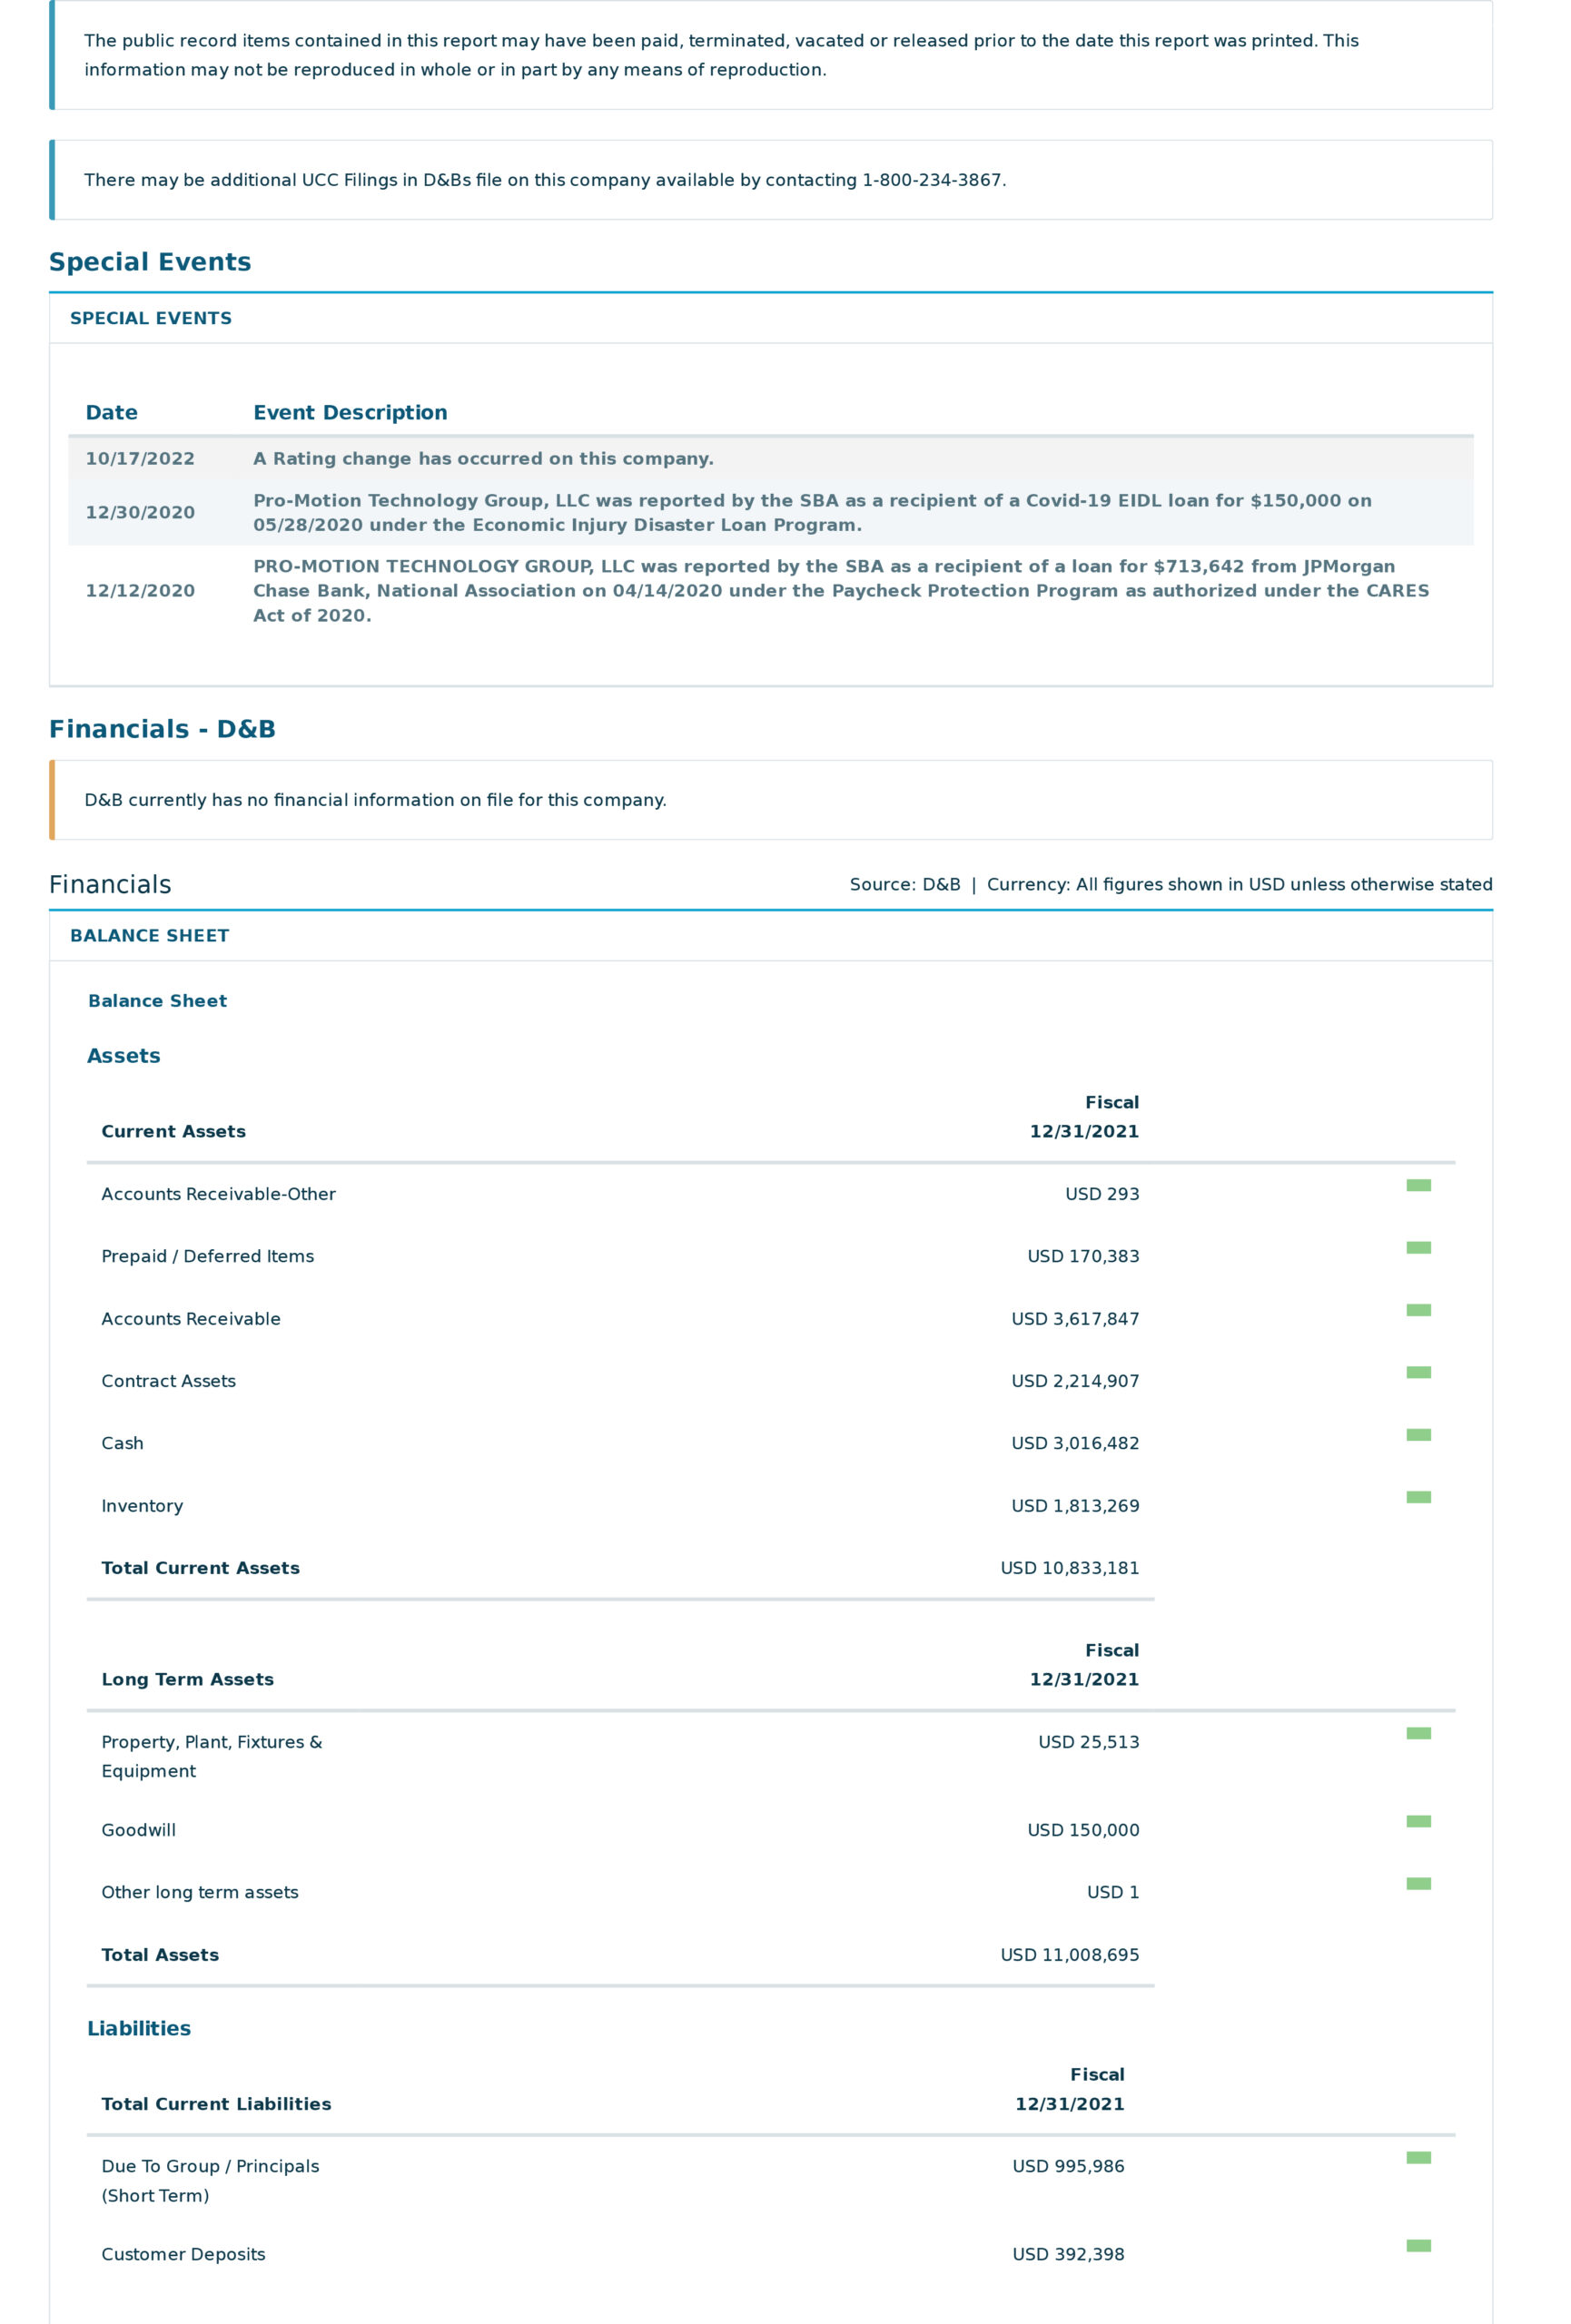The width and height of the screenshot is (1571, 2324).
Task: Click green indicator for Prepaid / Deferred Items
Action: pyautogui.click(x=1418, y=1247)
